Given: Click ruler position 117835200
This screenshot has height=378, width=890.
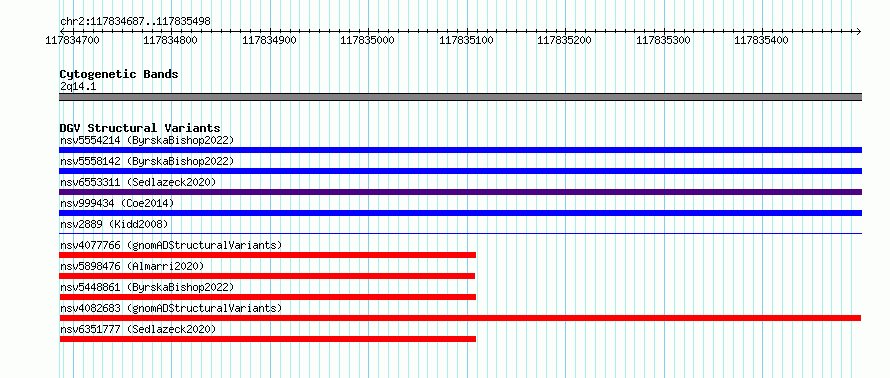Looking at the screenshot, I should [565, 41].
